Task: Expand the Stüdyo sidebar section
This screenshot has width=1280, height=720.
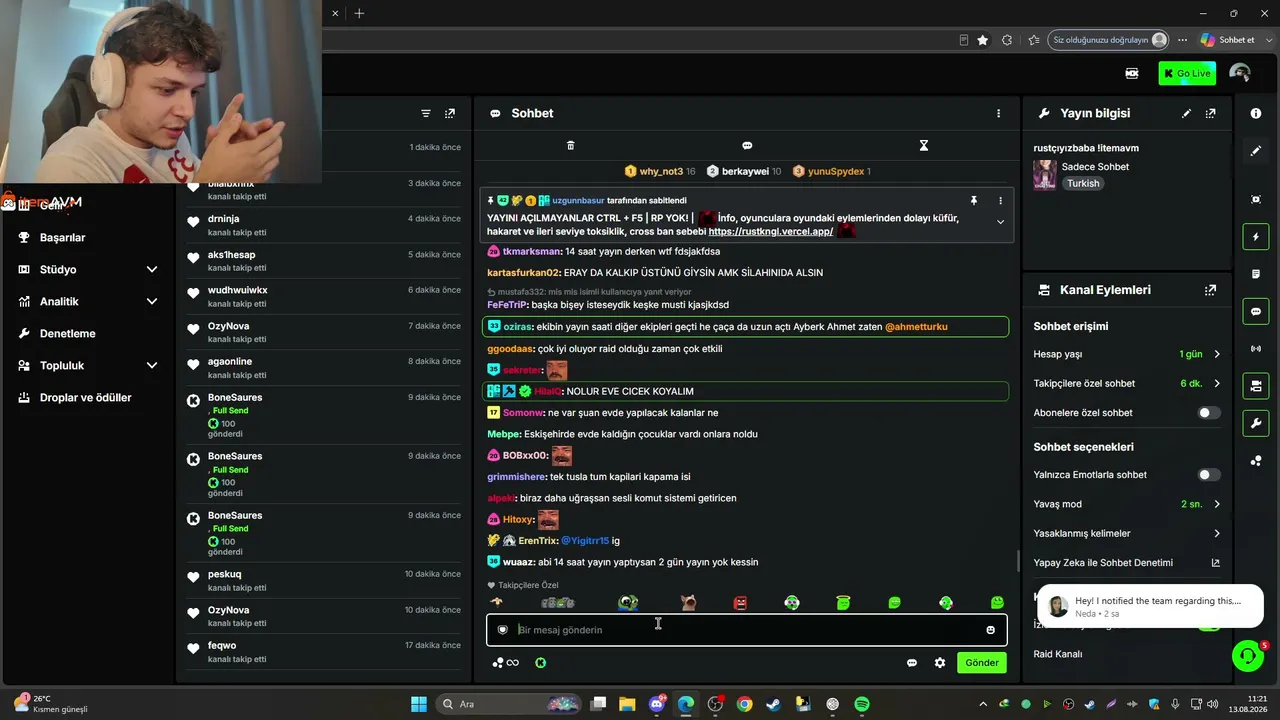Action: coord(152,270)
